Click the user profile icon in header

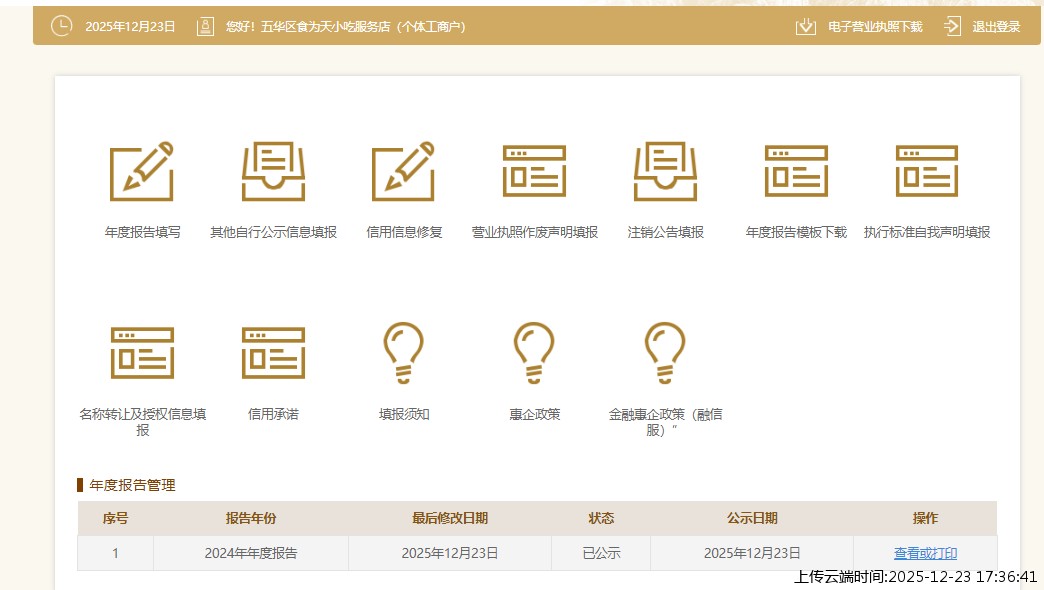coord(205,27)
